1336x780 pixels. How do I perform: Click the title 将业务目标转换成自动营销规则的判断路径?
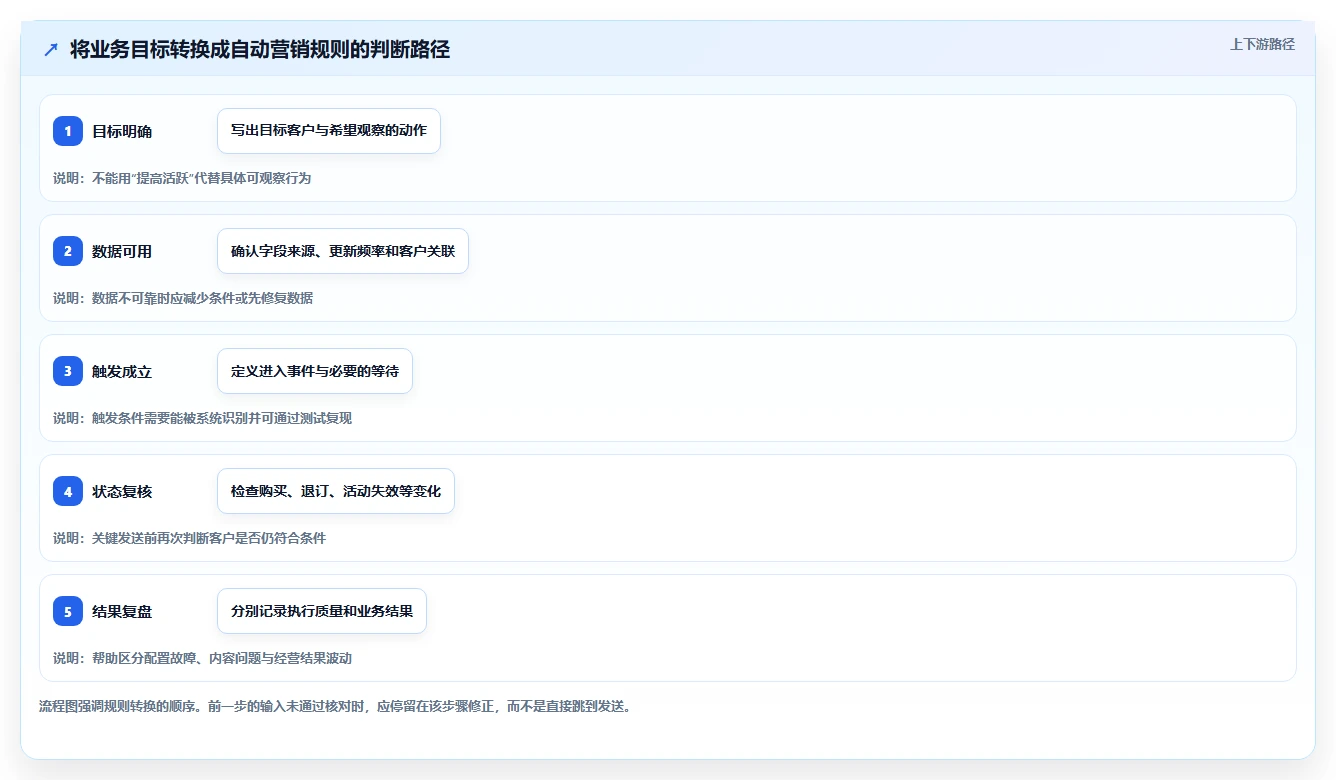(x=260, y=50)
